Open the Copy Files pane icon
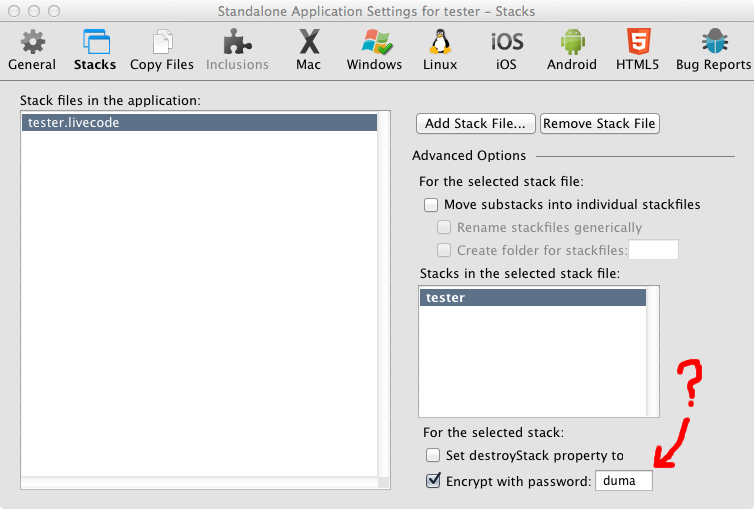This screenshot has height=509, width=754. 162,42
